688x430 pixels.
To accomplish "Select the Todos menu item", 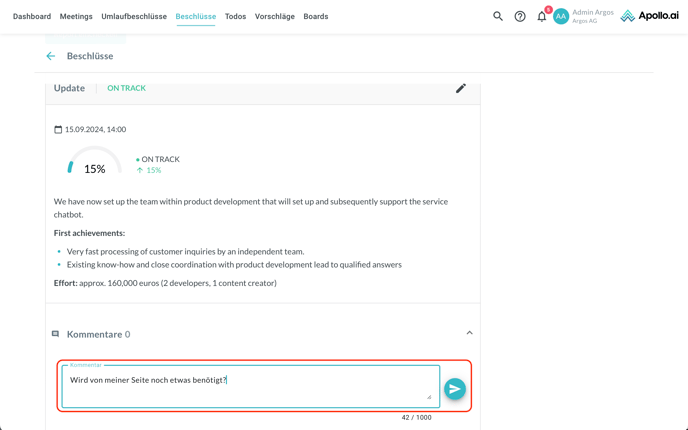I will click(x=235, y=17).
